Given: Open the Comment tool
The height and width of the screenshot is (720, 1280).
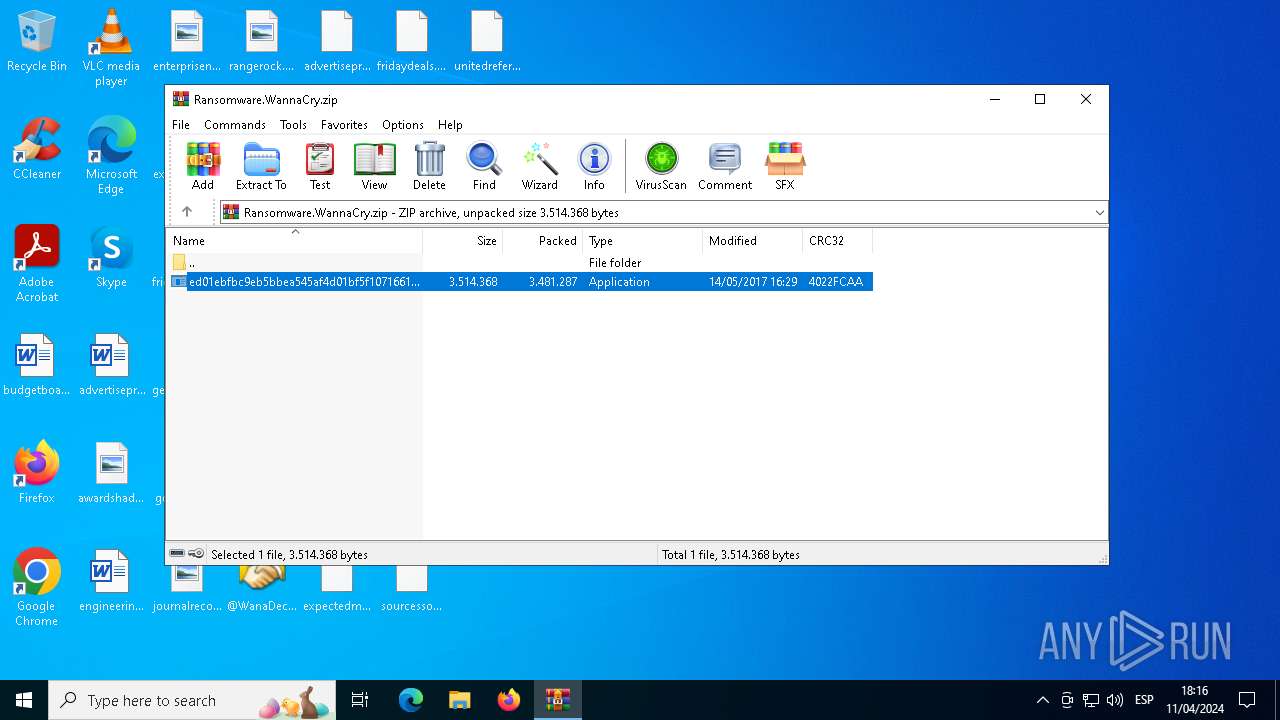Looking at the screenshot, I should (725, 166).
